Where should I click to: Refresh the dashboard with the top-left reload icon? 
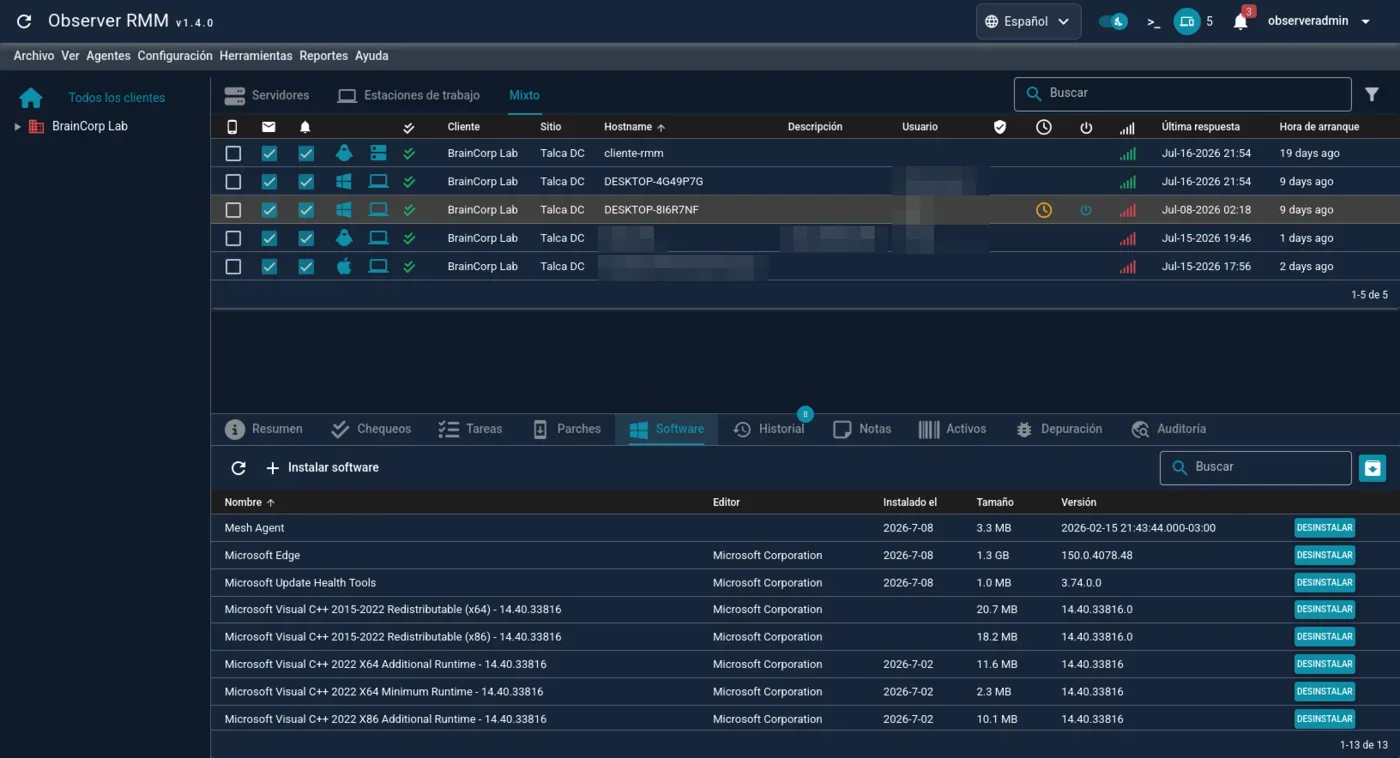pyautogui.click(x=25, y=21)
